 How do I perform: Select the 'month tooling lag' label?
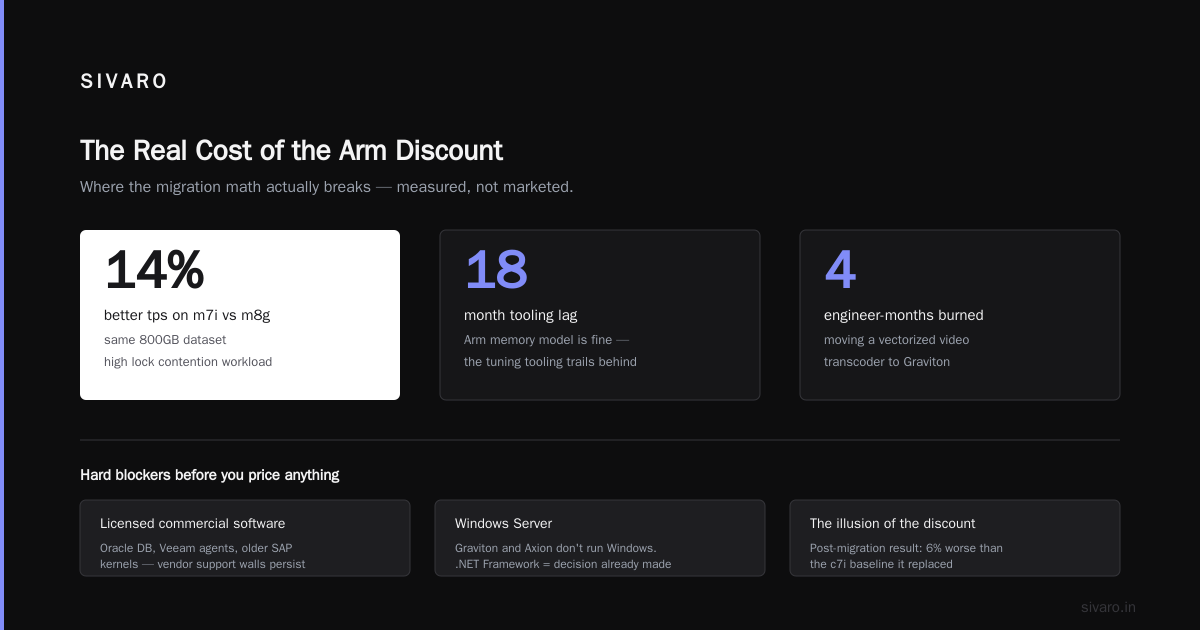(521, 315)
